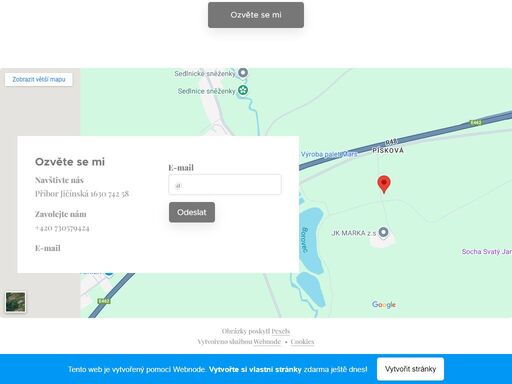Open the Webnode footer link

tap(267, 342)
